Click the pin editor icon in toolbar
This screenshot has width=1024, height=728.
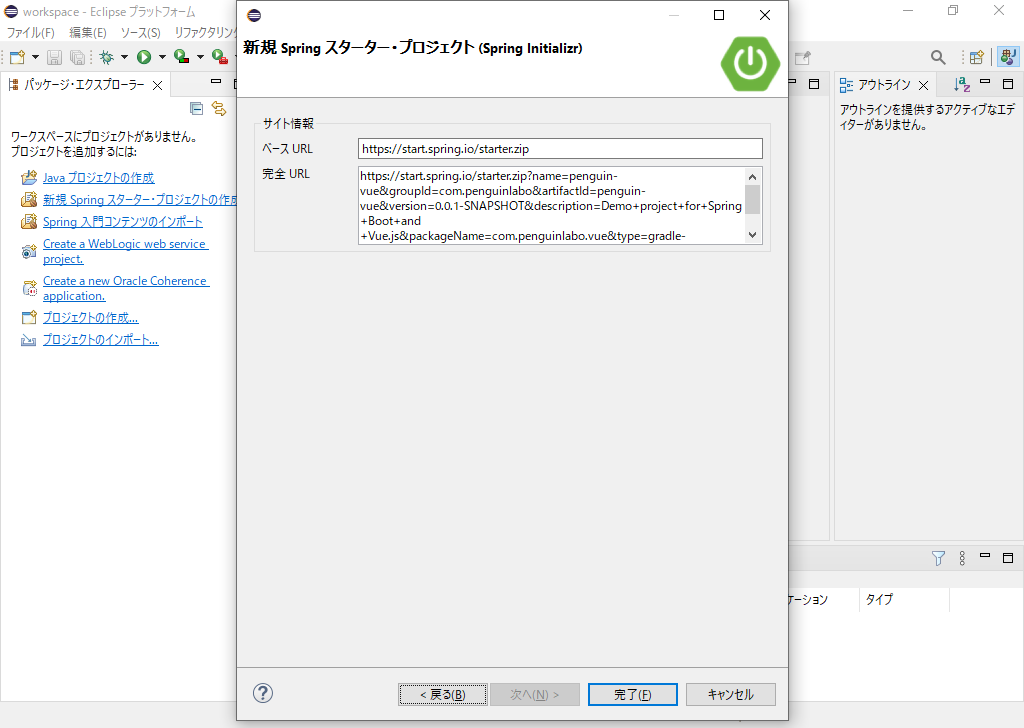point(803,57)
